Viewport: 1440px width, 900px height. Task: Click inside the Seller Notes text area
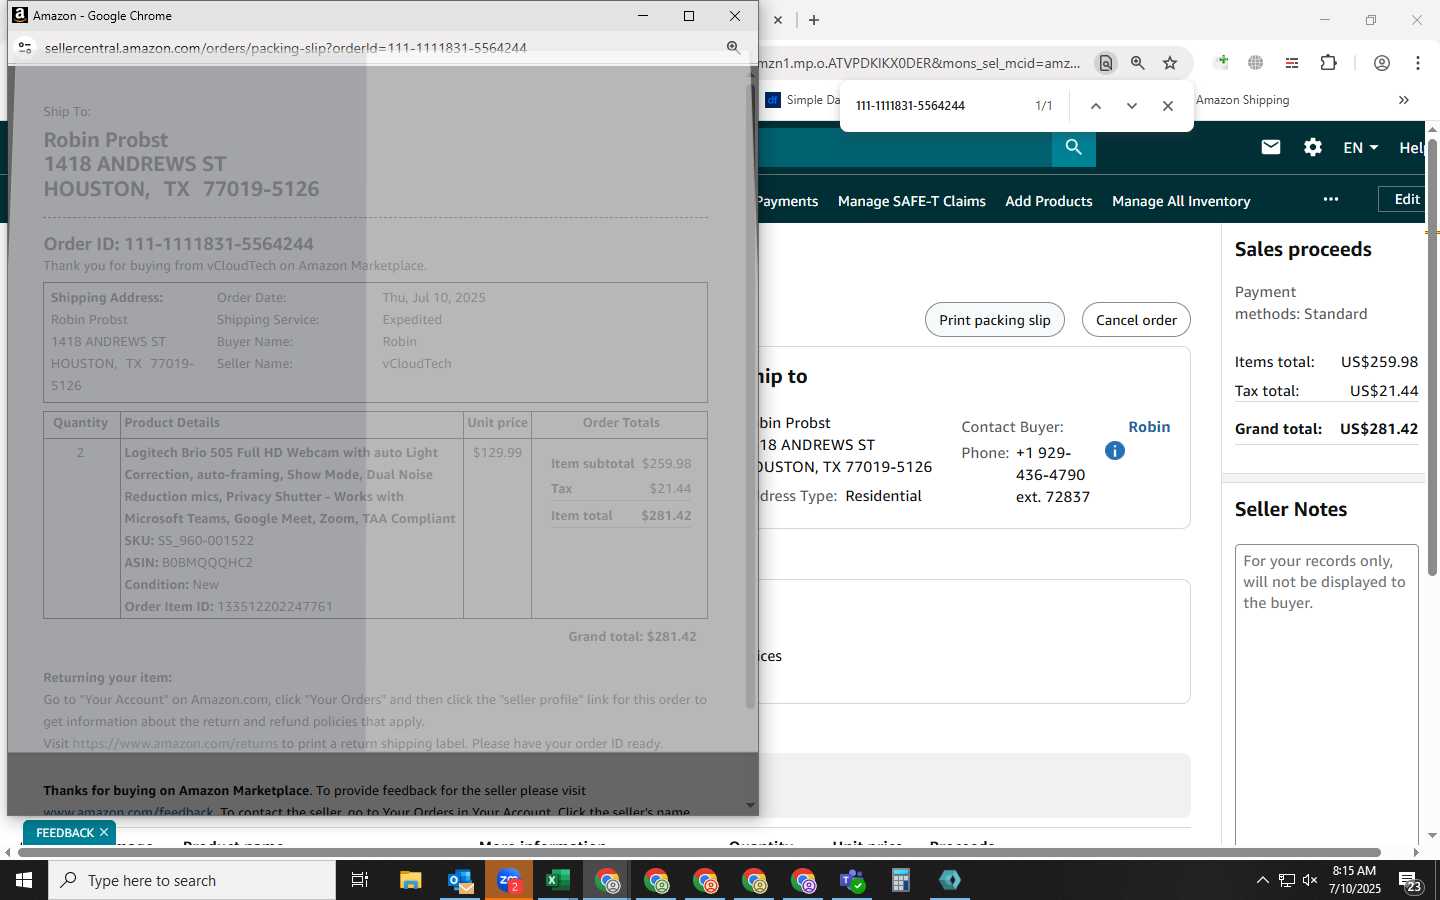(1327, 695)
